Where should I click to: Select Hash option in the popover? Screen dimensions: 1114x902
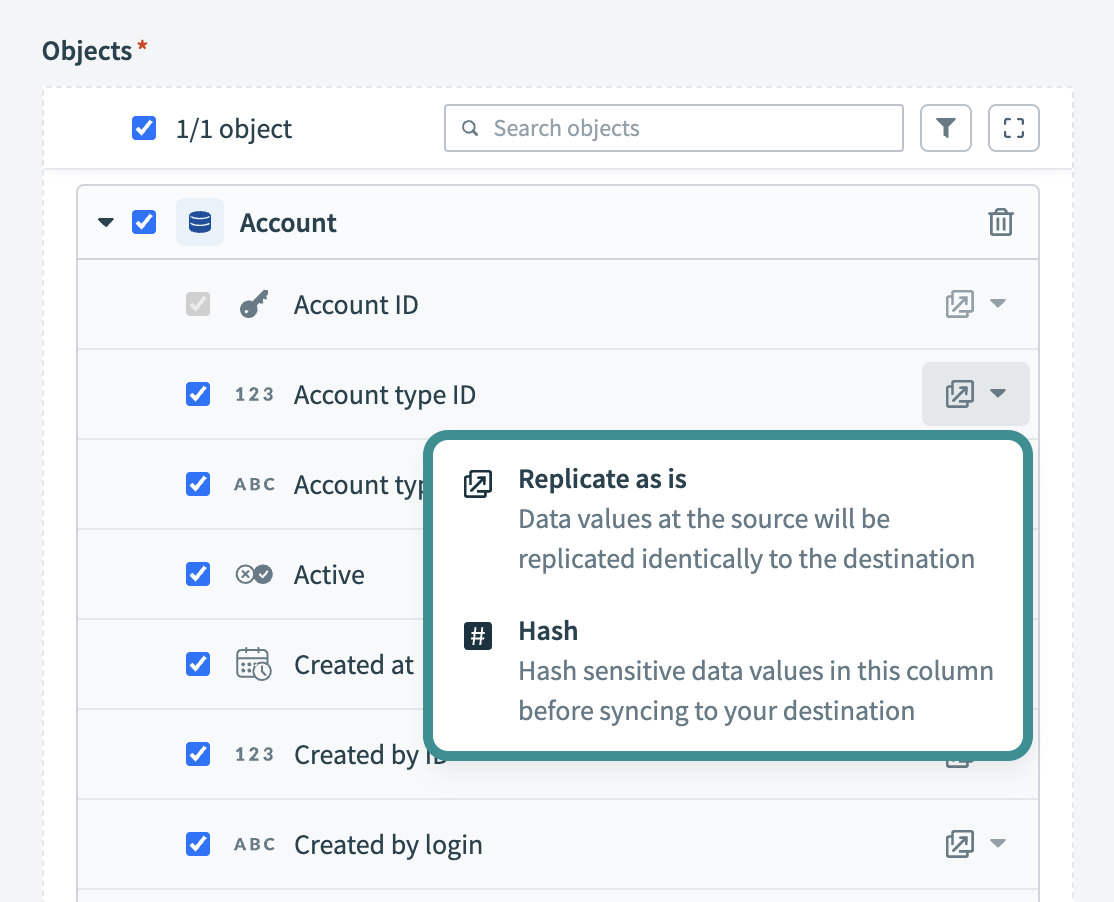click(548, 631)
